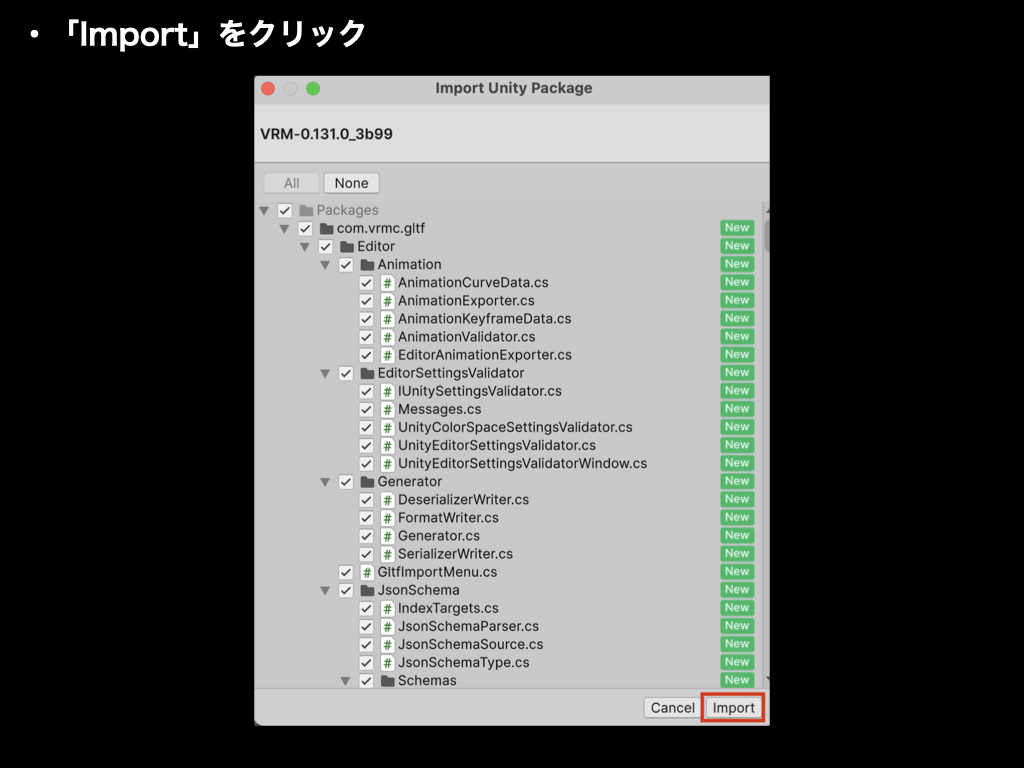Click SerializerWriter.cs script icon

coord(387,554)
